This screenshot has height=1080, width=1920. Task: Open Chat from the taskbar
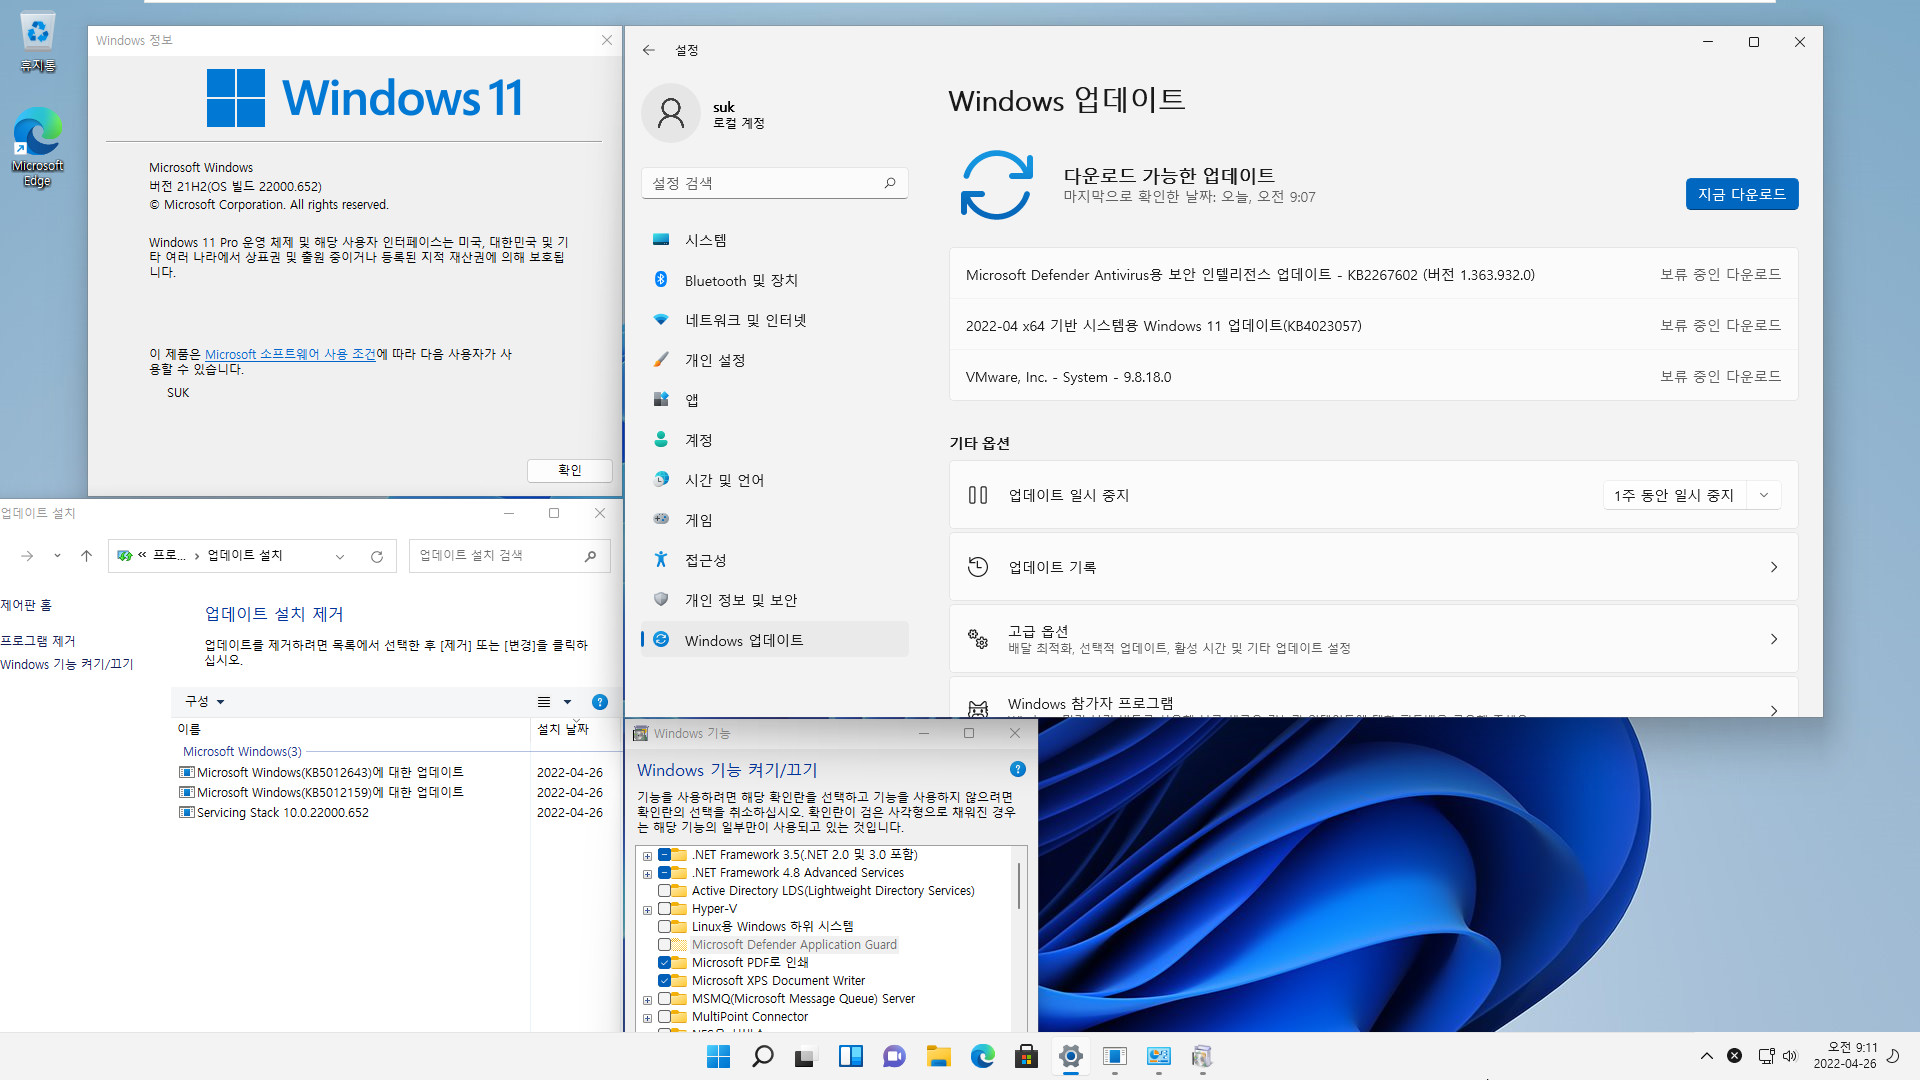(894, 1056)
